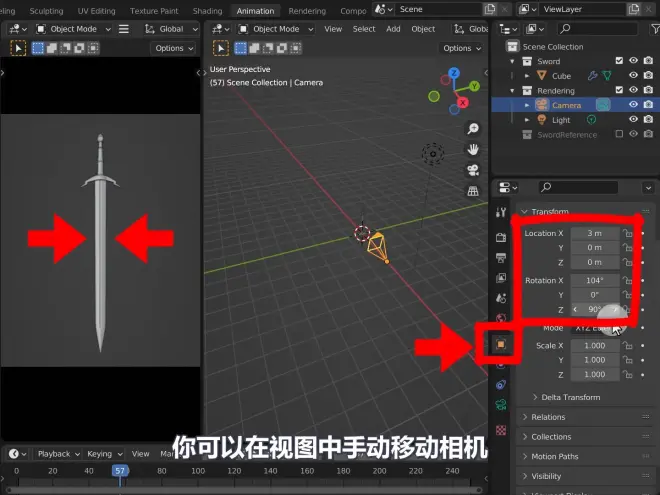
Task: Click the Cube modifier wrench icon
Action: 592,76
